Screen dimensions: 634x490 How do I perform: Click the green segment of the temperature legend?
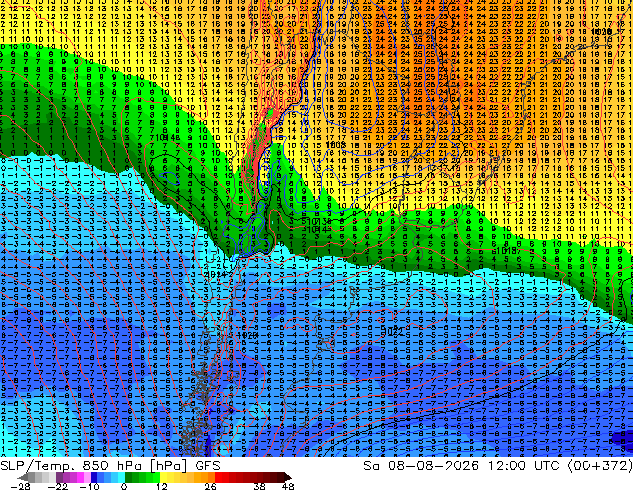(x=142, y=477)
